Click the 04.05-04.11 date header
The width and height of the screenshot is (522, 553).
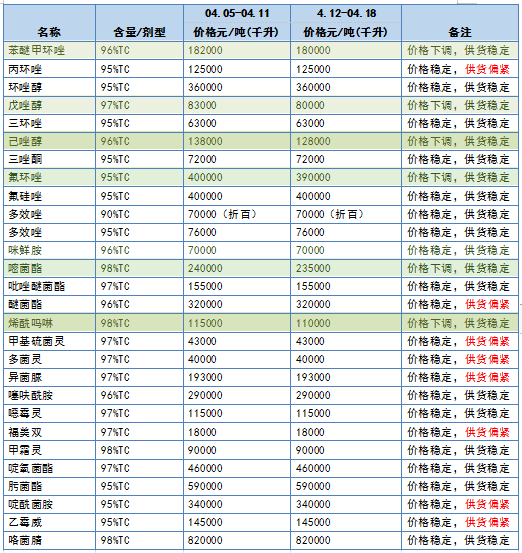(237, 14)
